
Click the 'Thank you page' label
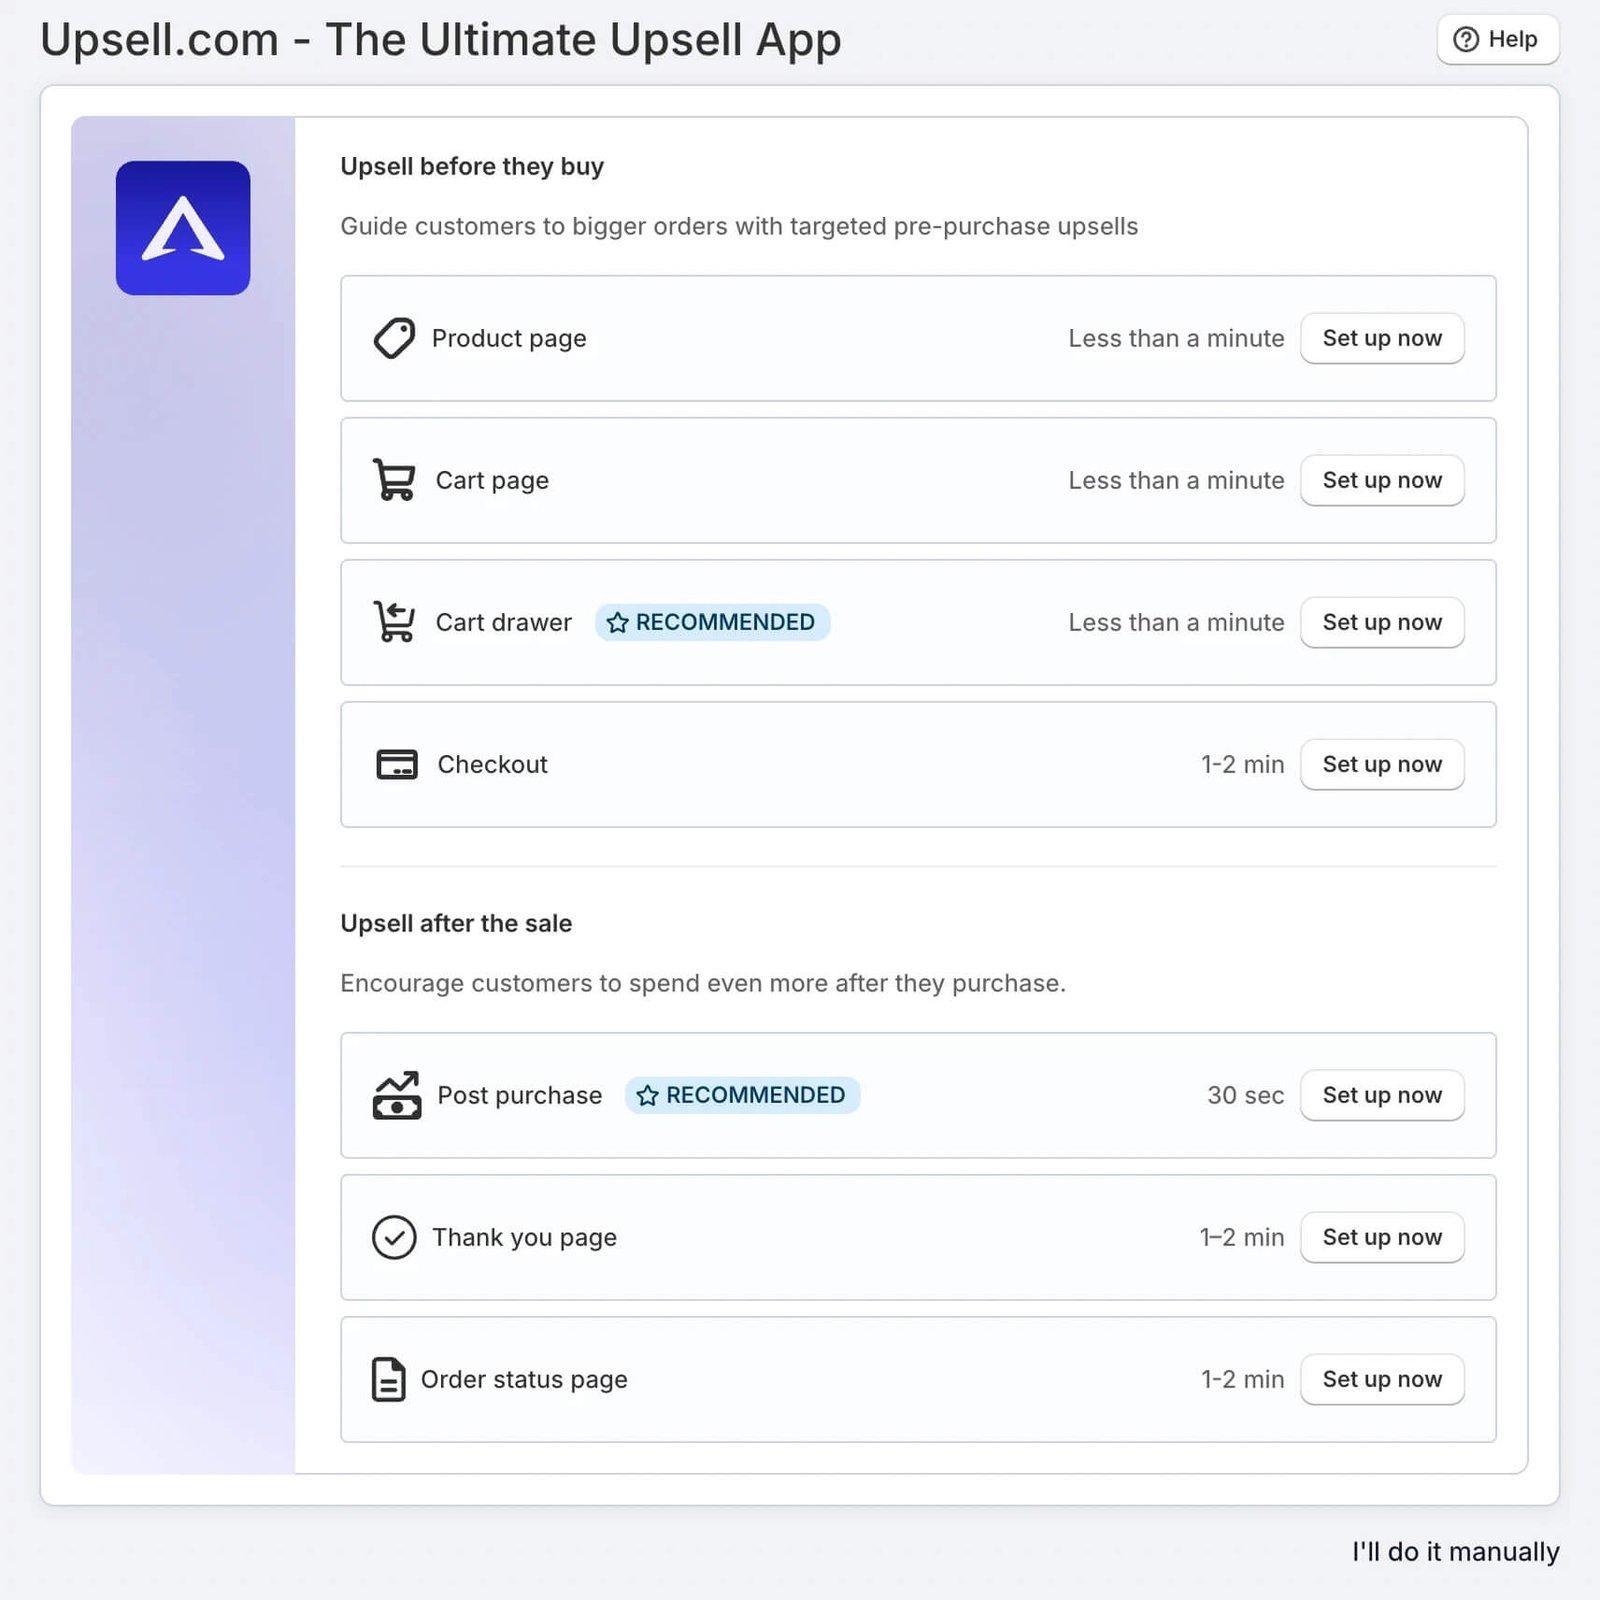click(524, 1238)
